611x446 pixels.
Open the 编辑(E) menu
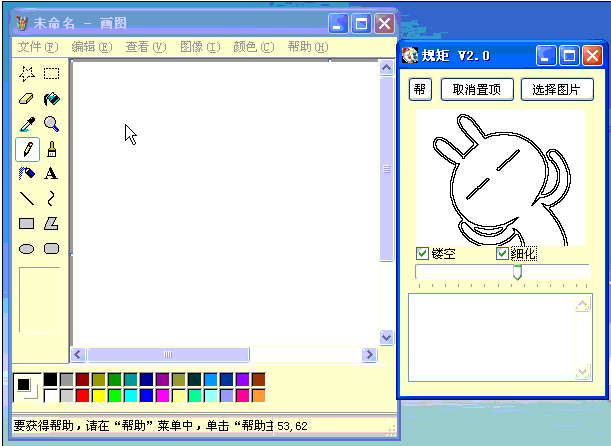point(92,47)
